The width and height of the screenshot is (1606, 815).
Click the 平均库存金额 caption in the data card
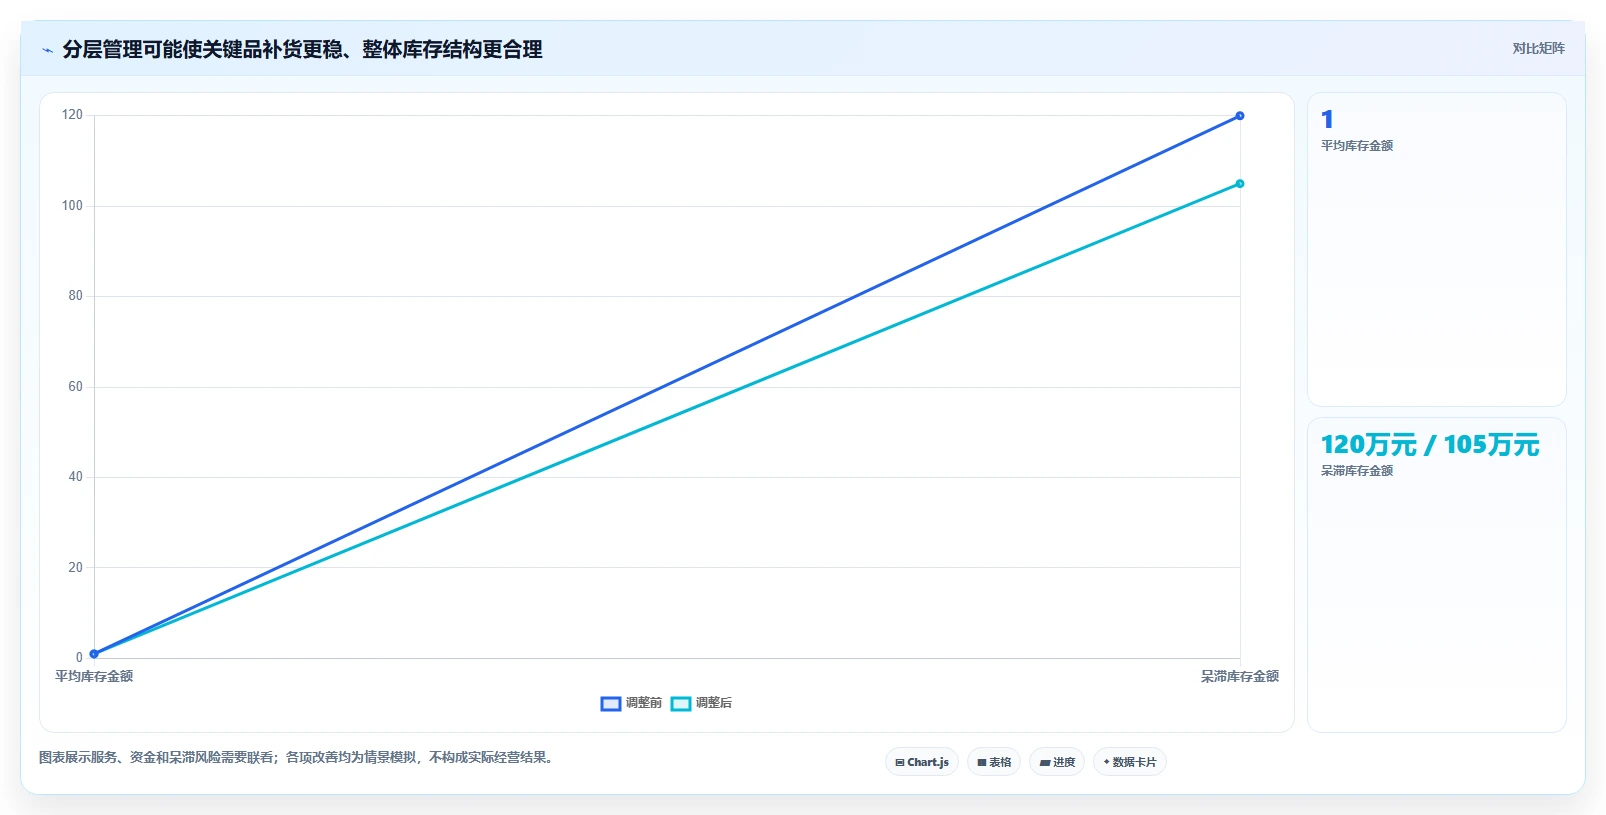tap(1357, 146)
